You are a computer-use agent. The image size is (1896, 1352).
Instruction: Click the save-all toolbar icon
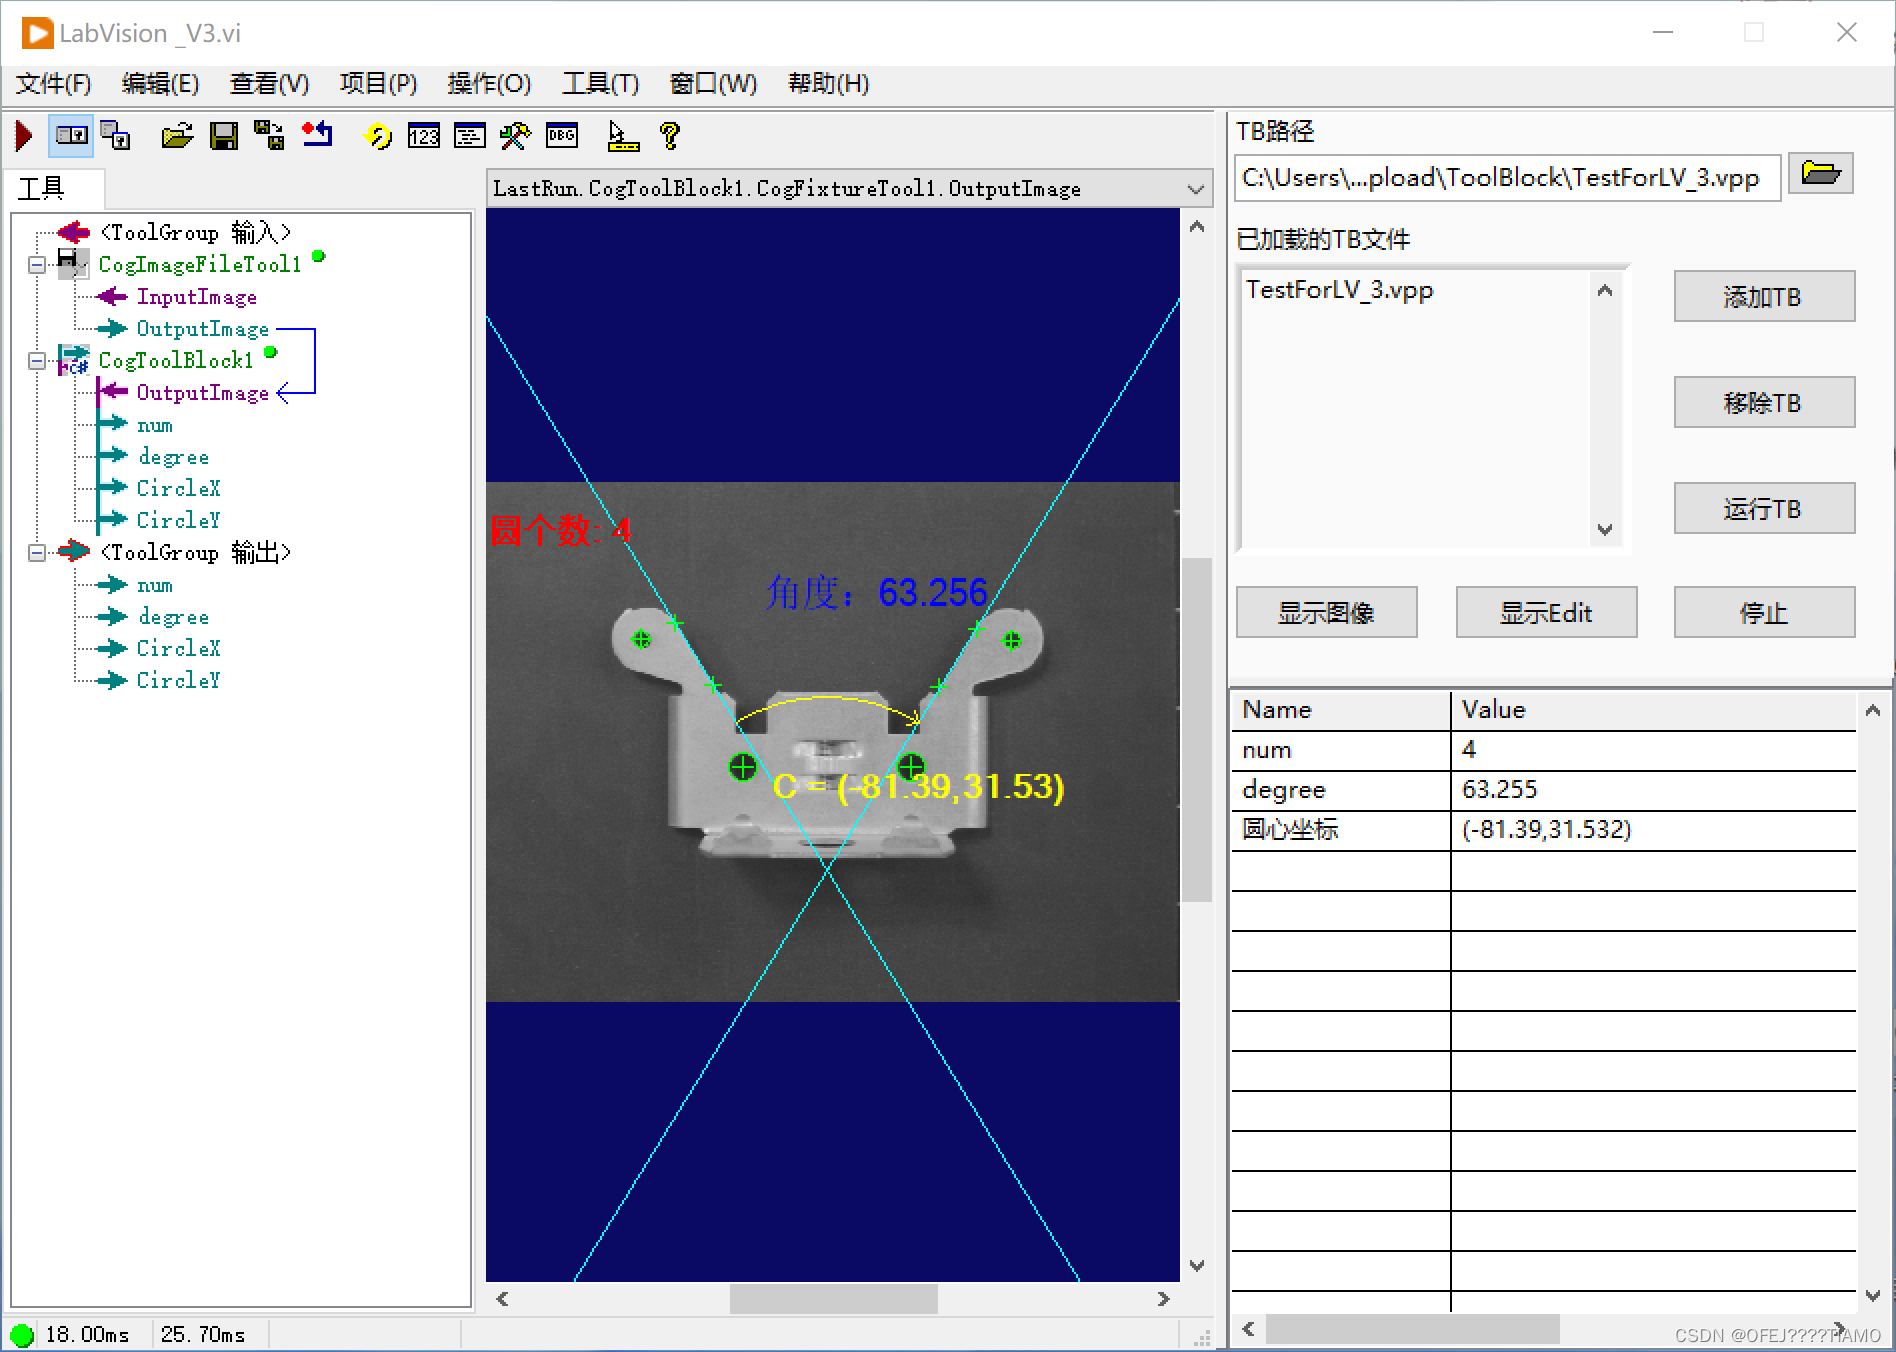pyautogui.click(x=268, y=136)
